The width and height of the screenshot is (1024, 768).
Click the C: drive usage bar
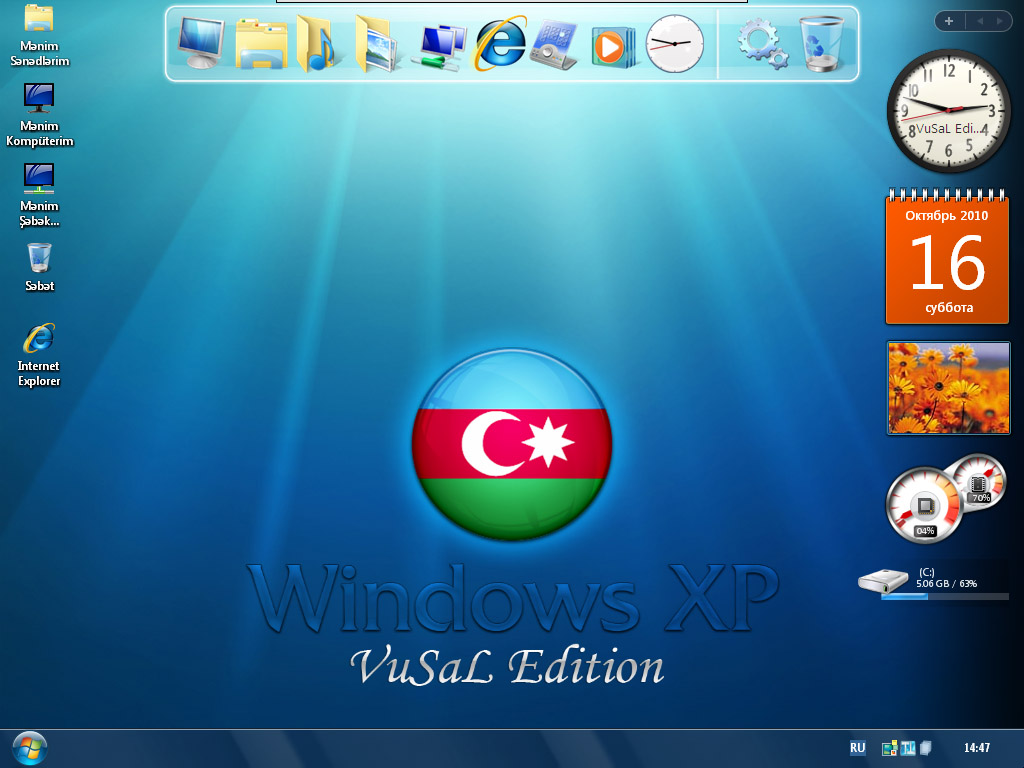click(x=944, y=596)
